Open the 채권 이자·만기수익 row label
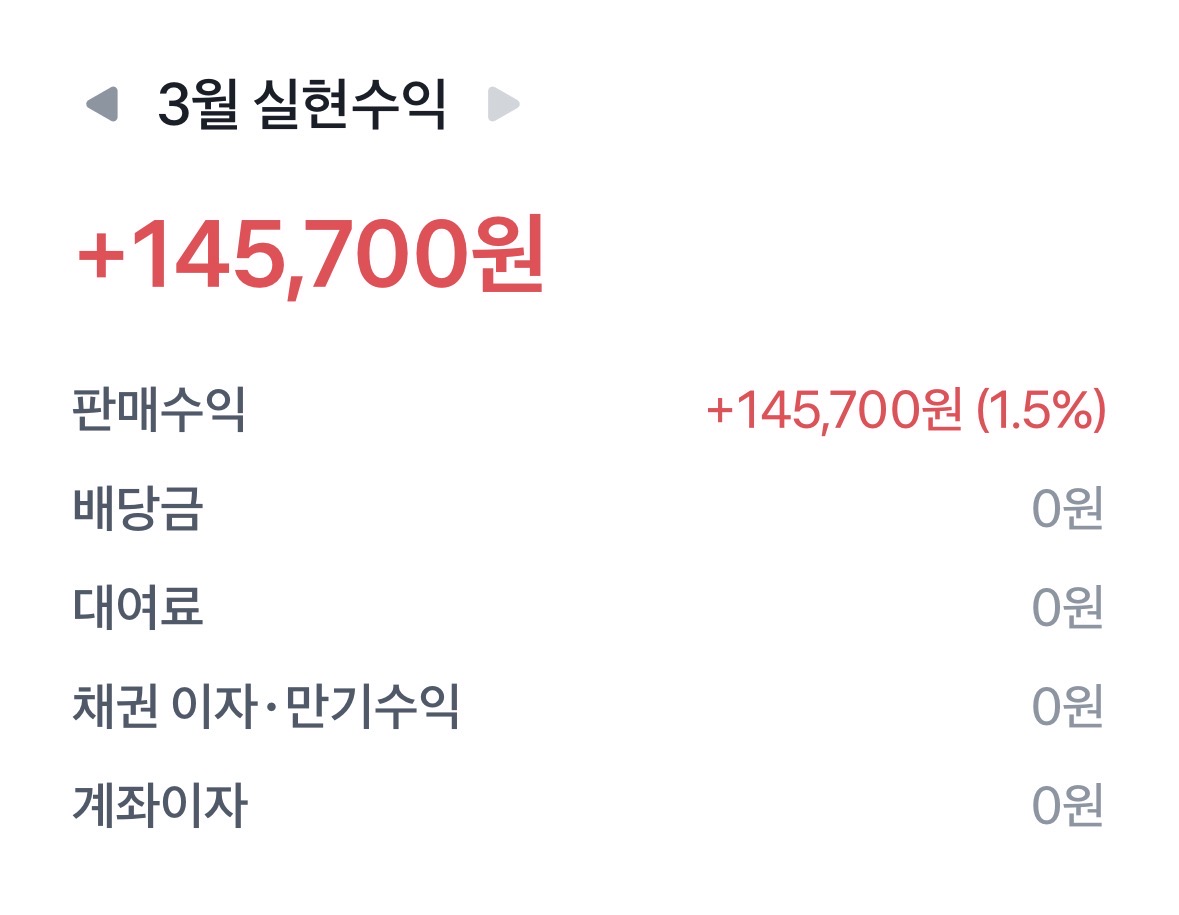1179x915 pixels. 265,706
